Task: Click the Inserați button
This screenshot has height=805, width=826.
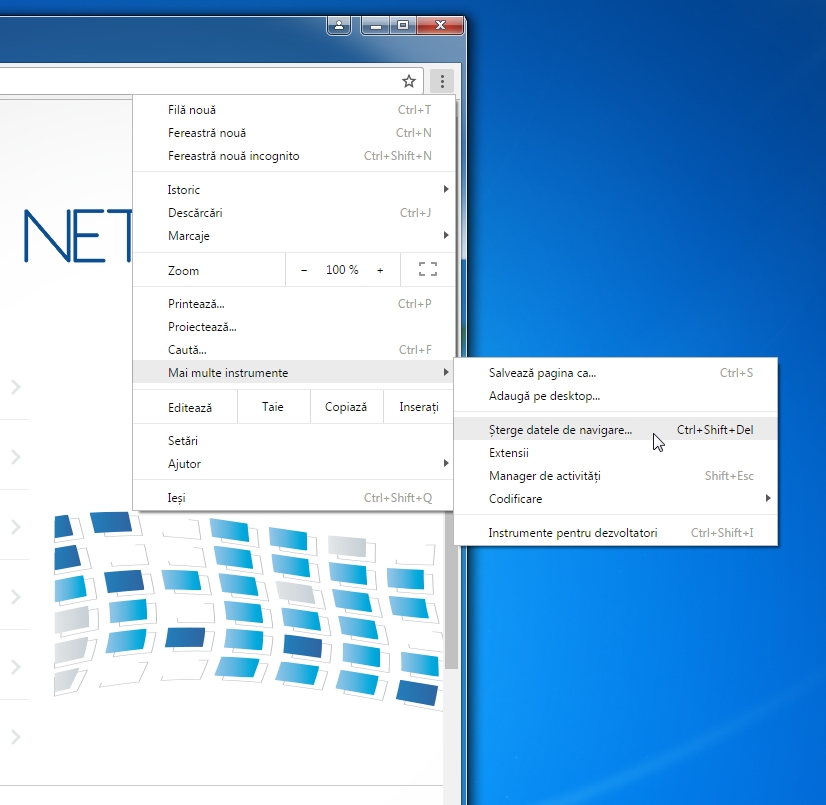Action: pos(419,407)
